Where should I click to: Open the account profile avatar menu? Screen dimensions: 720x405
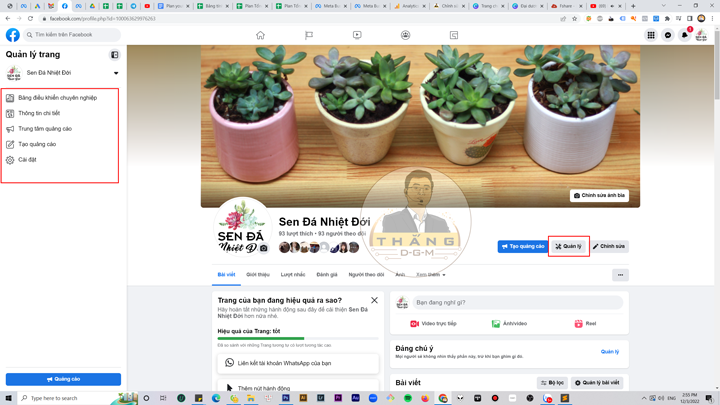[701, 35]
